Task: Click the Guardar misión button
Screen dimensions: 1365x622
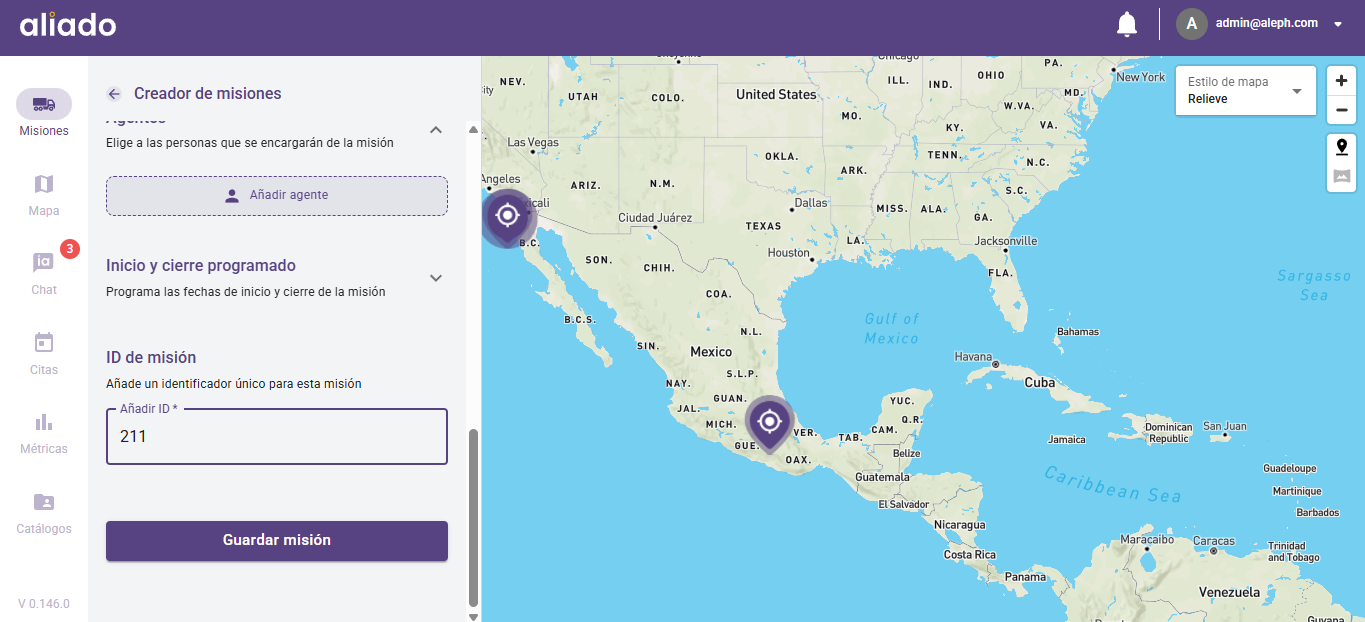Action: pyautogui.click(x=277, y=540)
